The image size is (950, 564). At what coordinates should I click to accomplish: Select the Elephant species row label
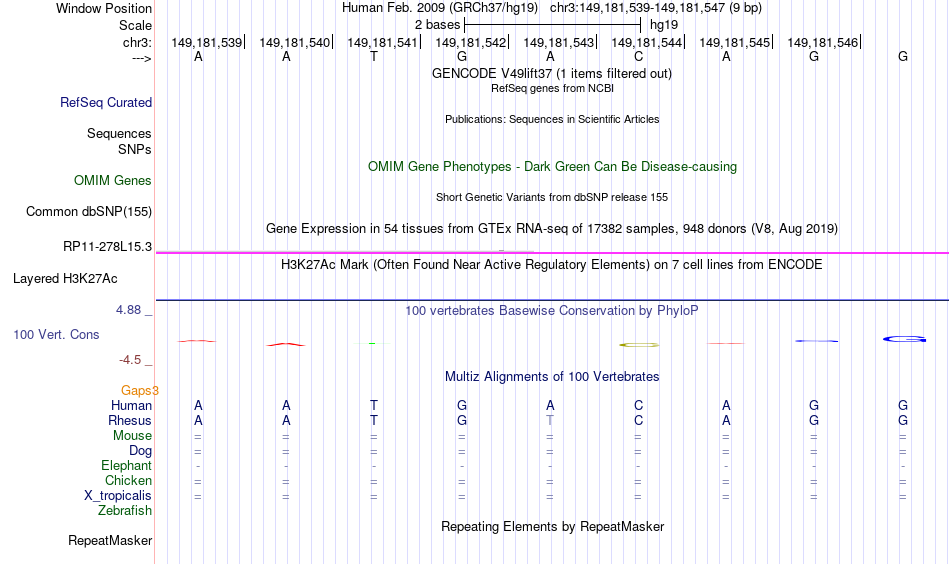pyautogui.click(x=126, y=465)
